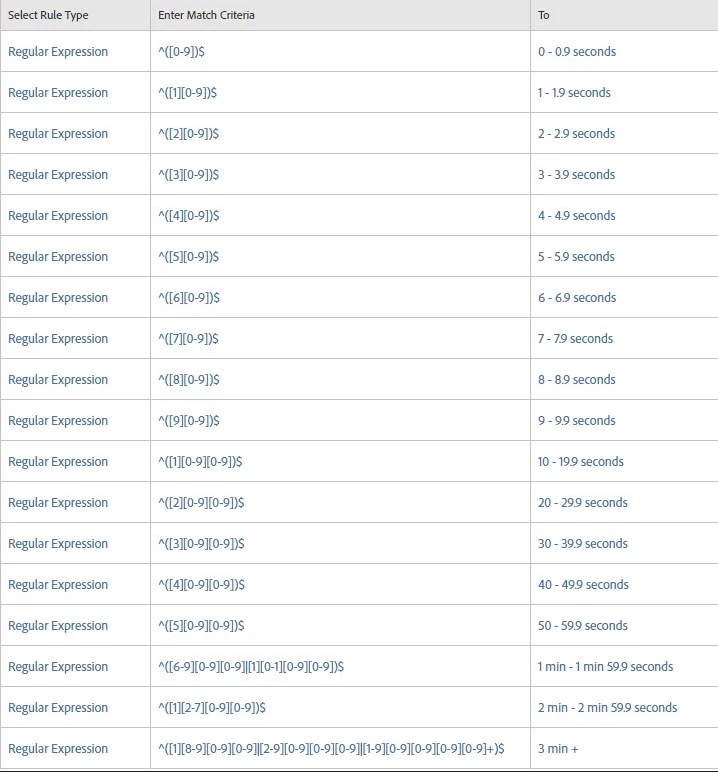Click the '4 - 4.9 seconds' value
This screenshot has width=718, height=772.
coord(577,216)
